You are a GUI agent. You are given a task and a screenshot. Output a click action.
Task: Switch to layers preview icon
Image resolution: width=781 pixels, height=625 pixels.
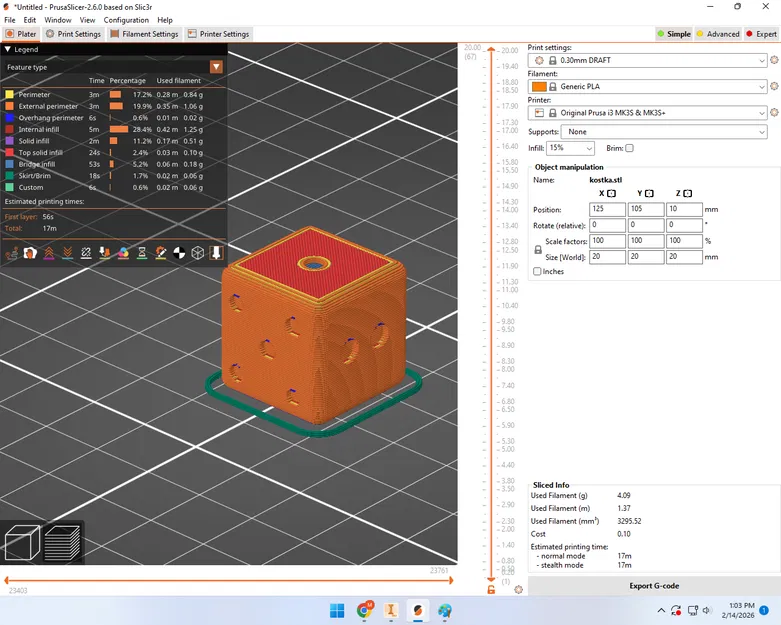point(62,543)
